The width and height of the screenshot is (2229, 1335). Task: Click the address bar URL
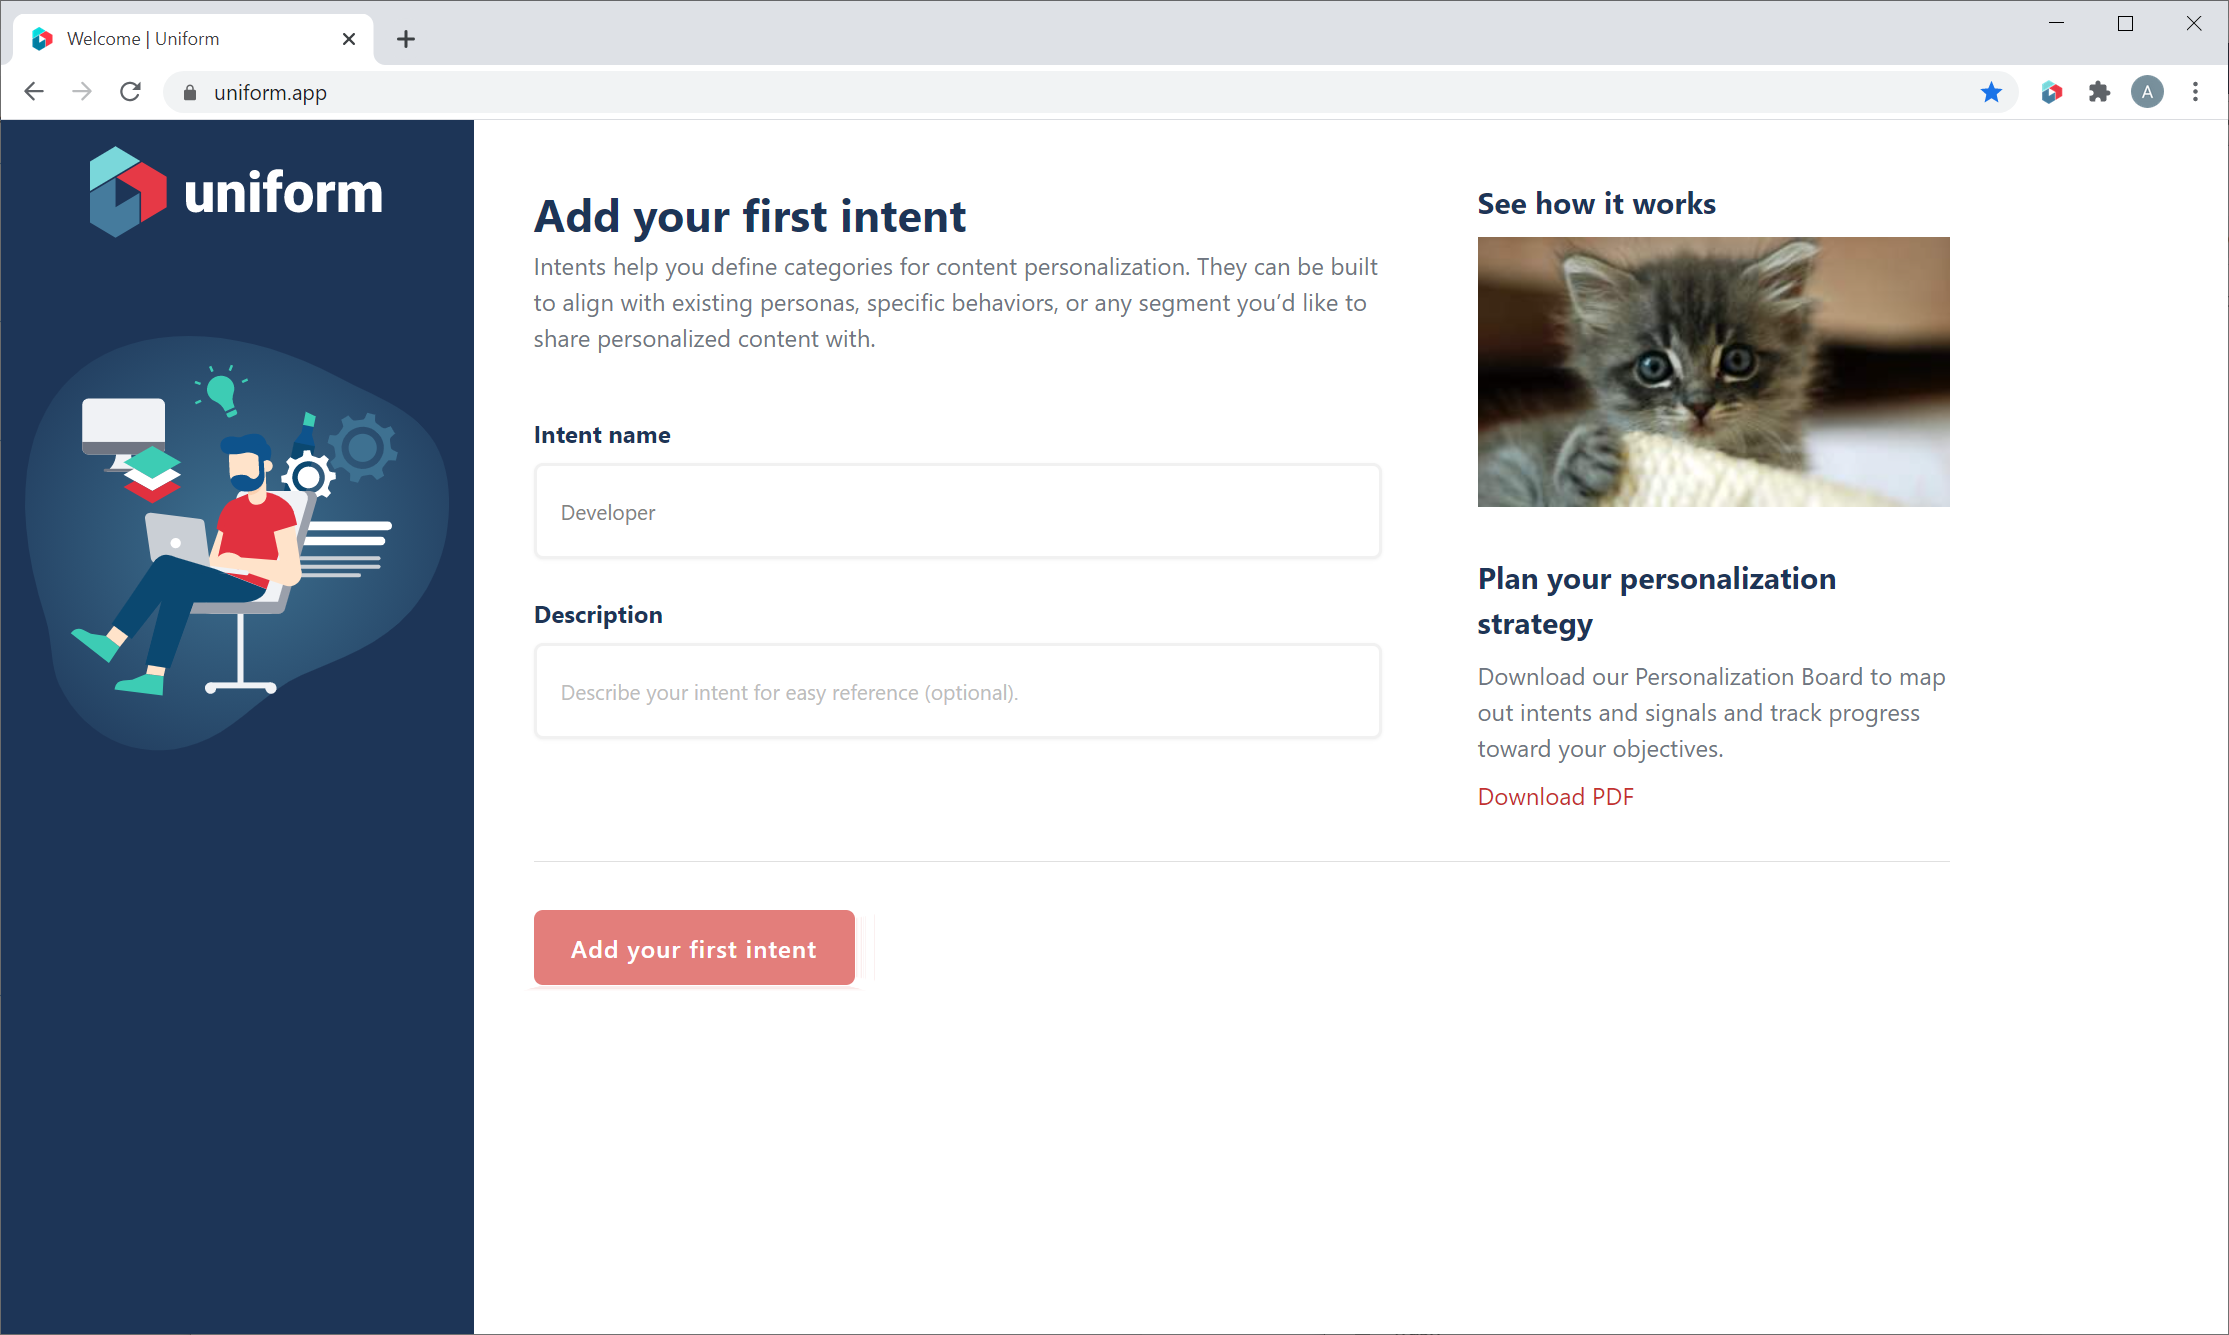pos(270,93)
